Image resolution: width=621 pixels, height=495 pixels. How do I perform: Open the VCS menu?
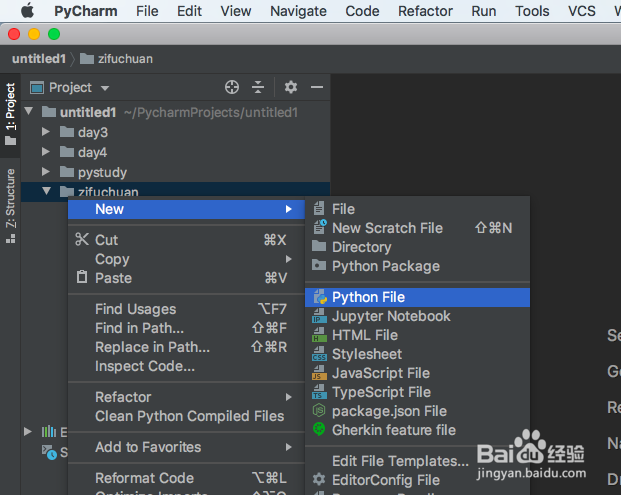coord(581,11)
